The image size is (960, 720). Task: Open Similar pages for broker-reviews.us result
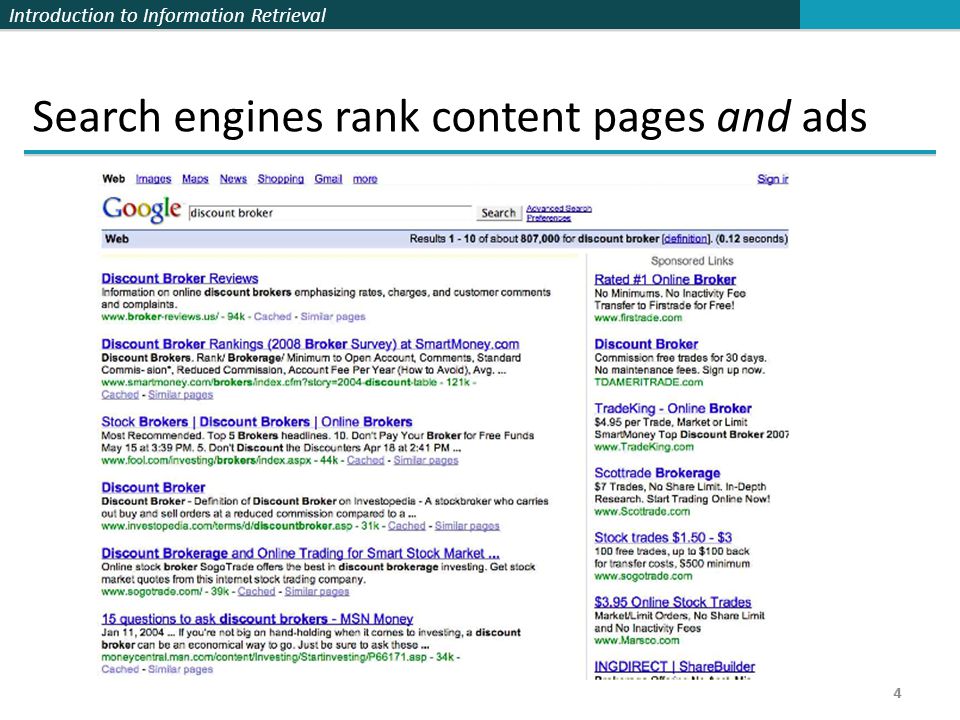tap(332, 317)
